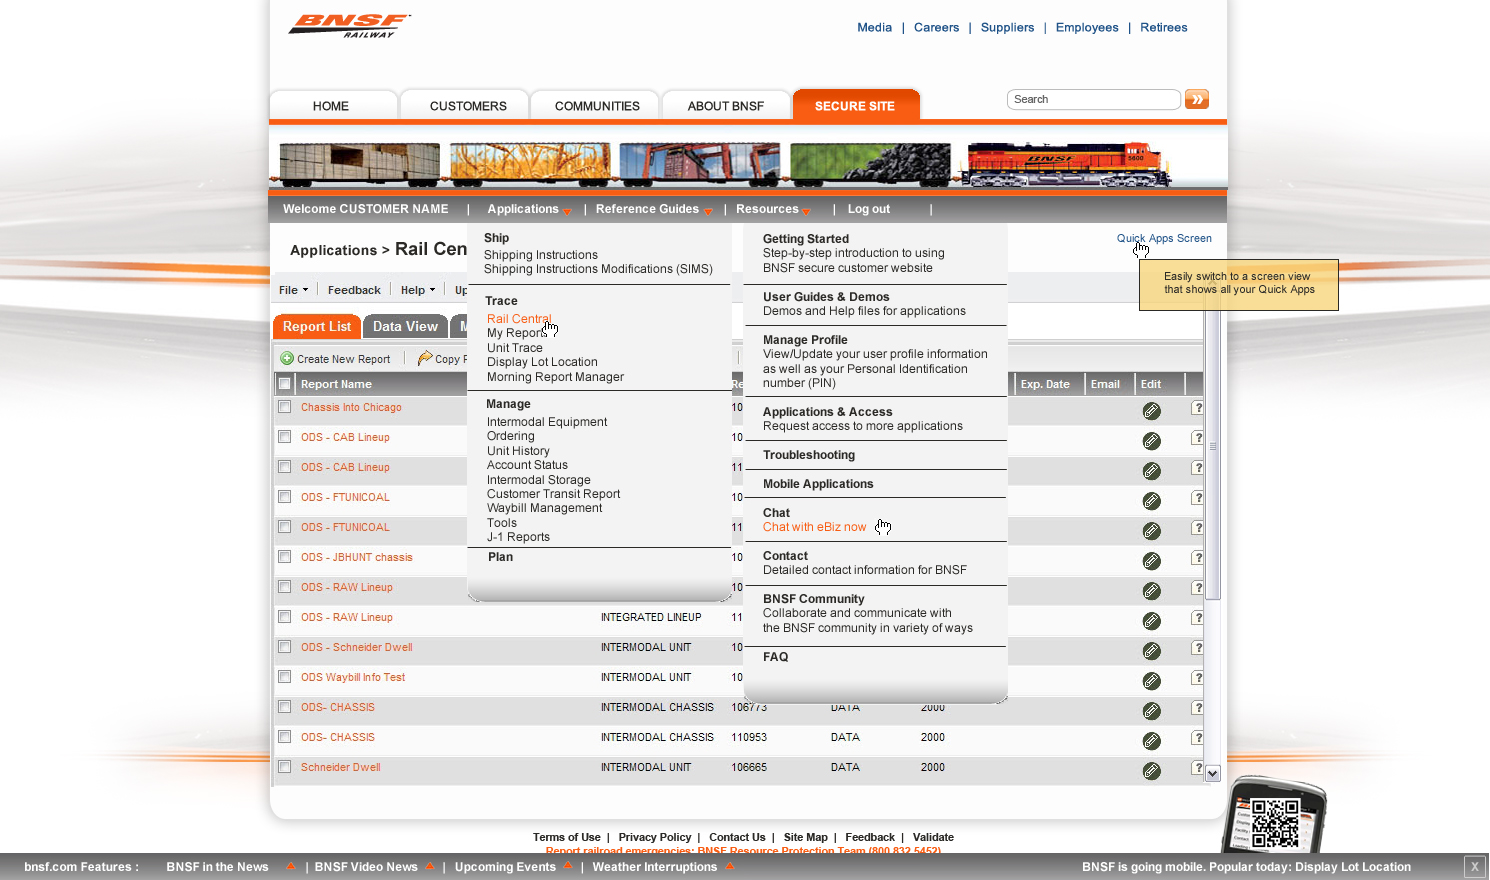The width and height of the screenshot is (1490, 880).
Task: Open the Careers link
Action: coord(936,27)
